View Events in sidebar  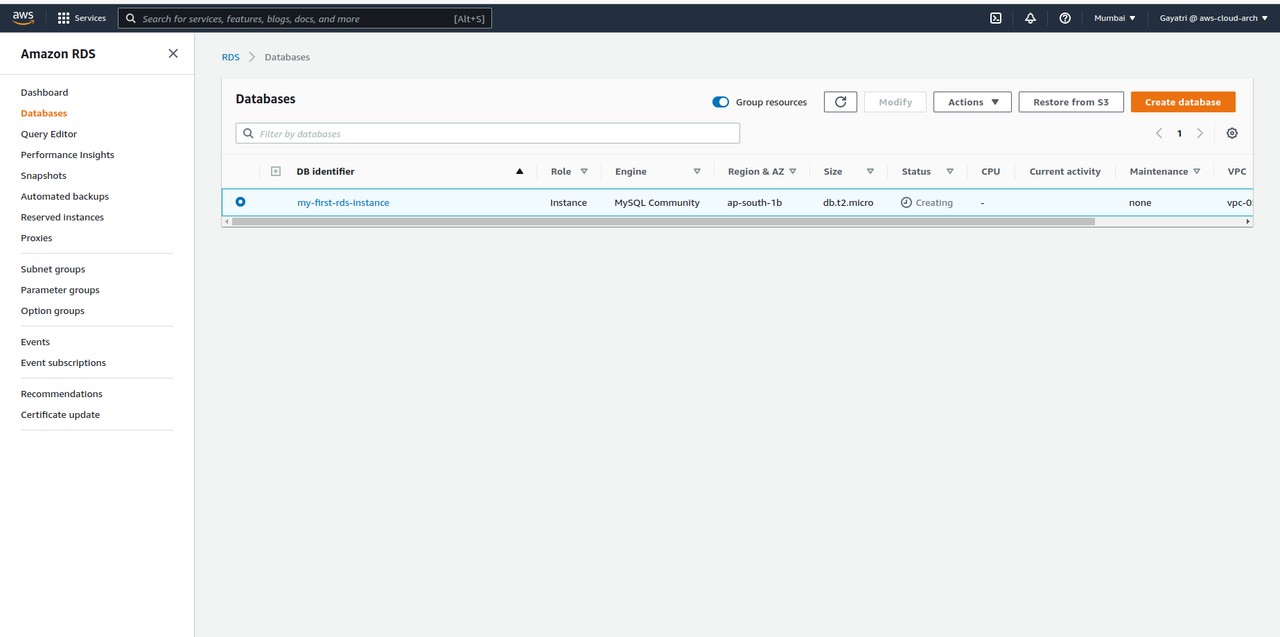pos(35,342)
